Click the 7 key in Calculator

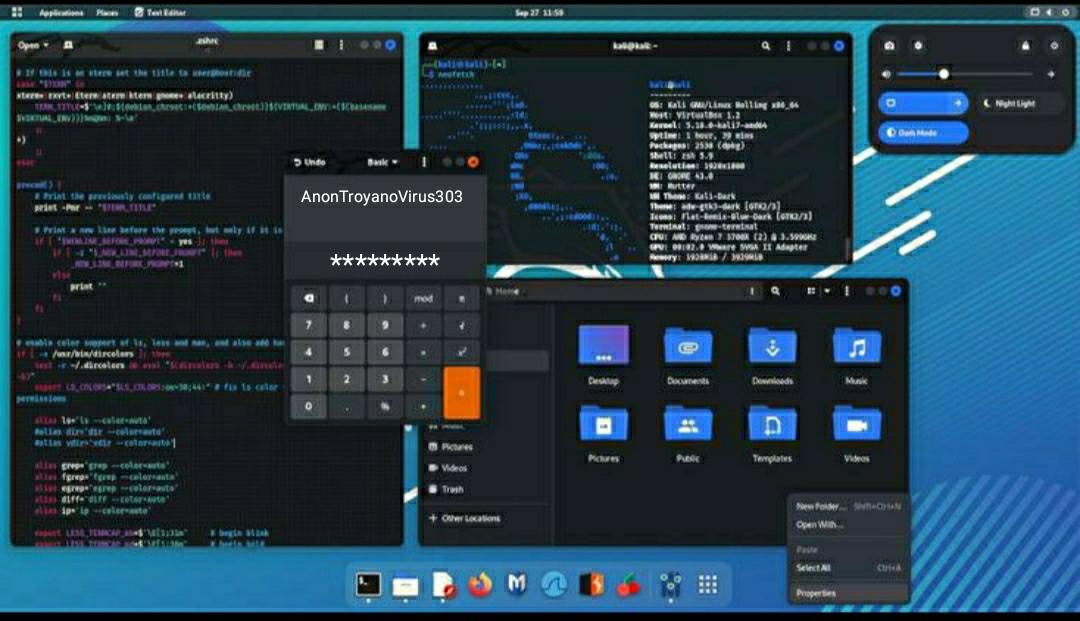(309, 325)
